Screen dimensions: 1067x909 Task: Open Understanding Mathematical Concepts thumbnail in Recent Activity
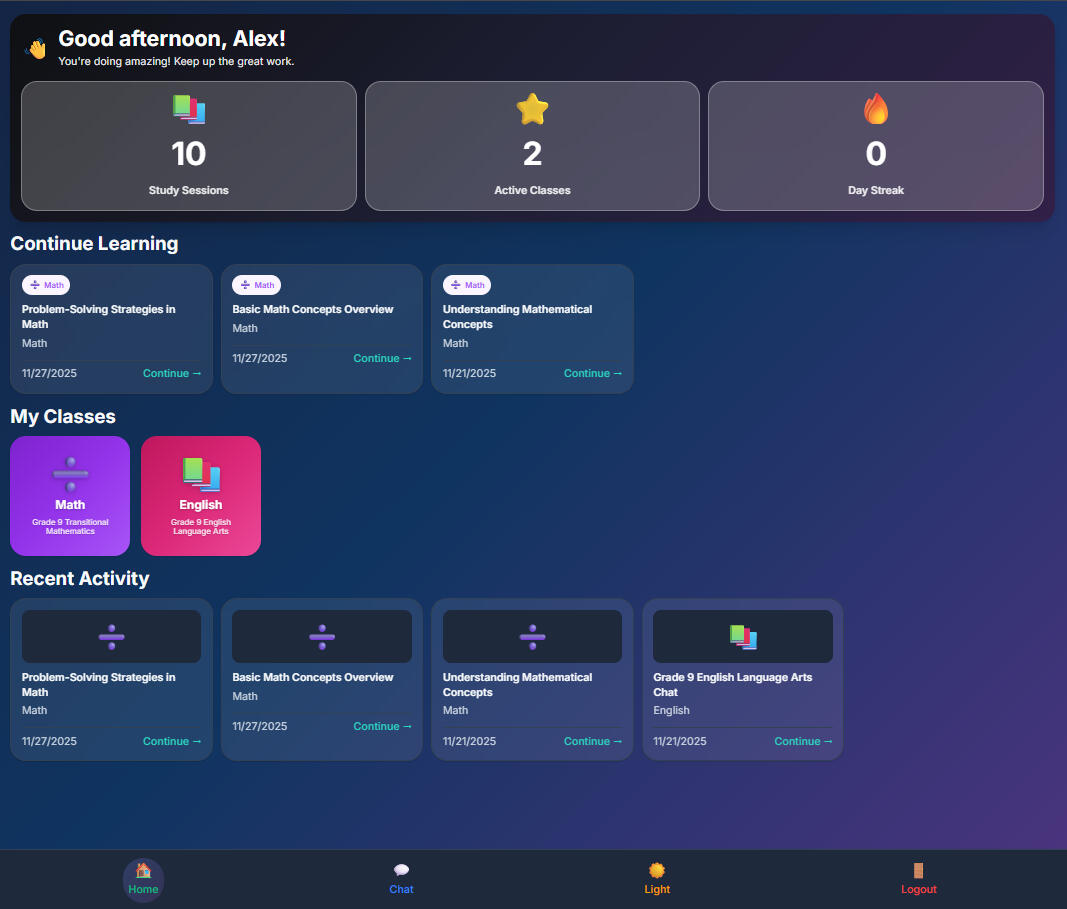pyautogui.click(x=532, y=636)
